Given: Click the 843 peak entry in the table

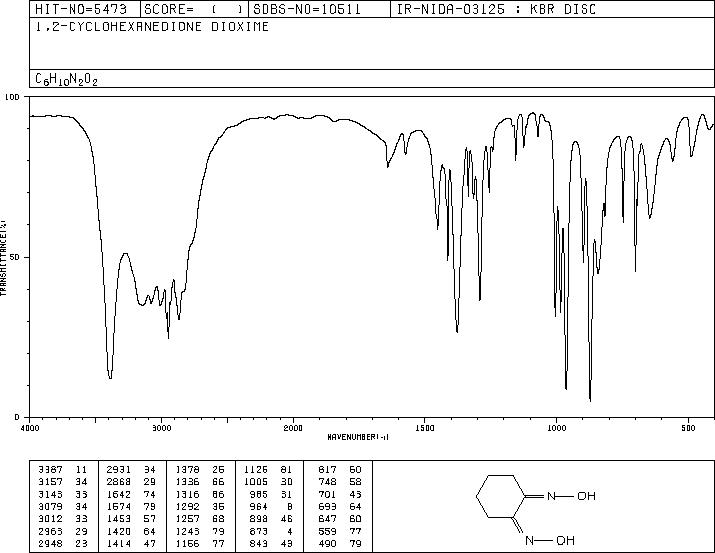Looking at the screenshot, I should click(271, 543).
